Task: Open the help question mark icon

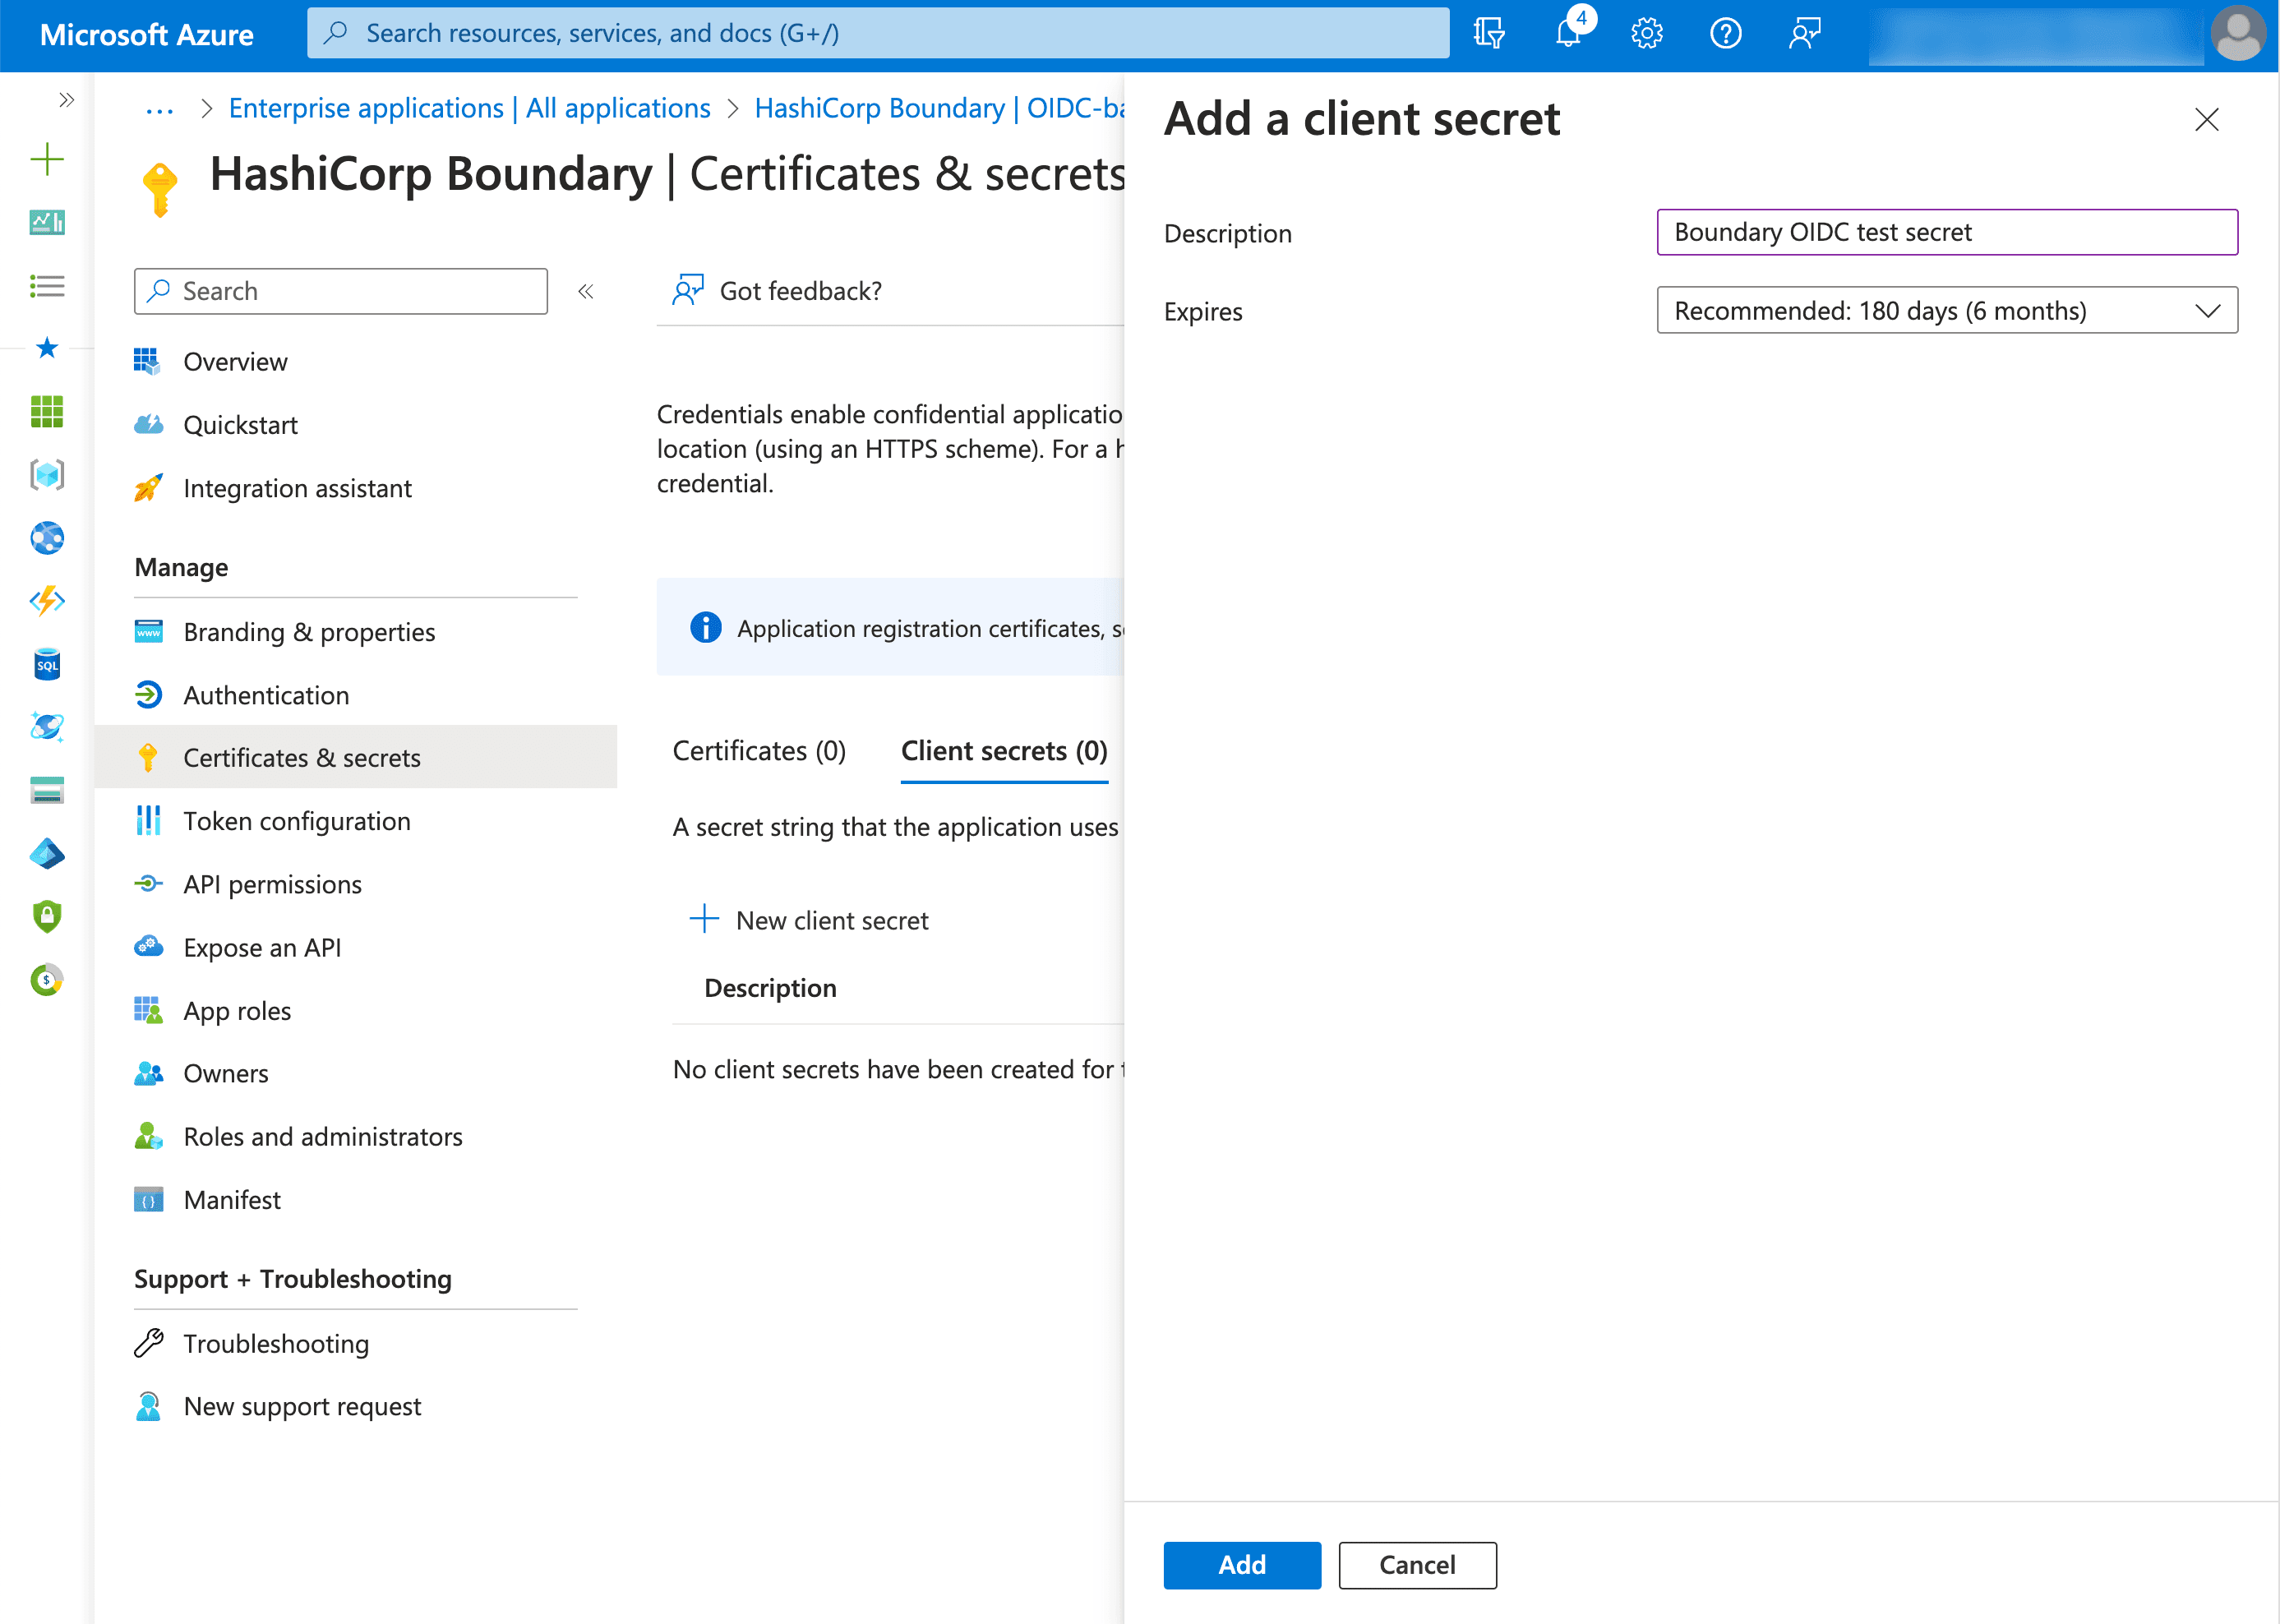Action: tap(1726, 33)
